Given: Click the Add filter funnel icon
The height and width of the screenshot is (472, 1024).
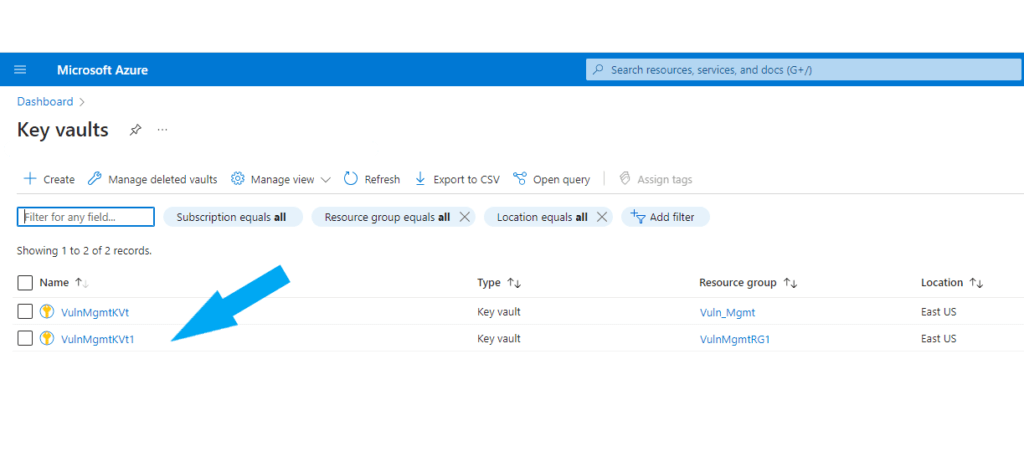Looking at the screenshot, I should point(638,217).
